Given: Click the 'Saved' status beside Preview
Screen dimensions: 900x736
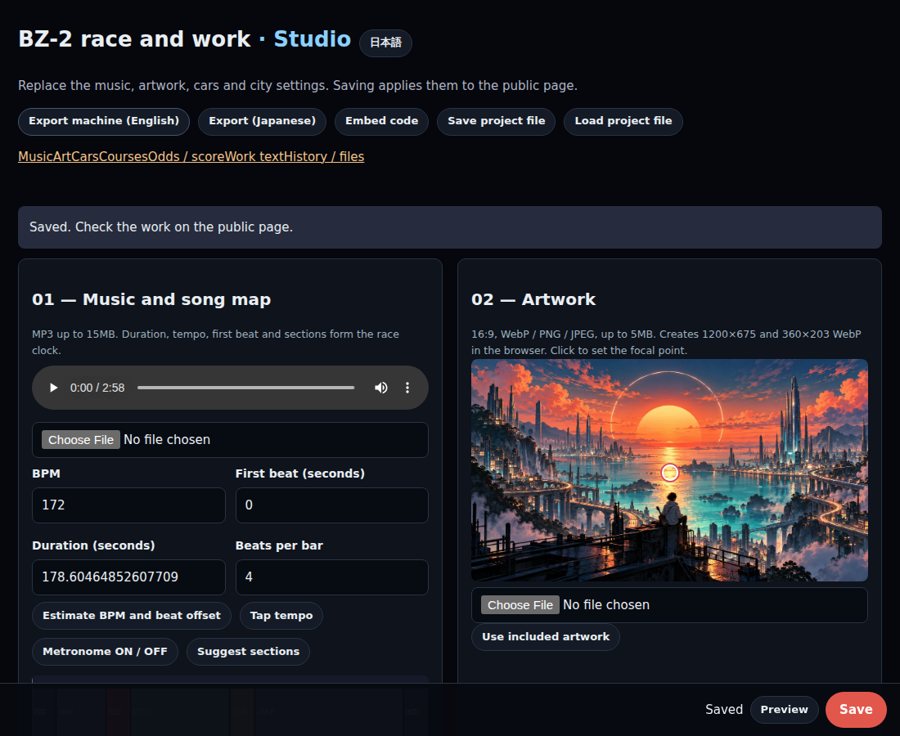Looking at the screenshot, I should [x=724, y=710].
